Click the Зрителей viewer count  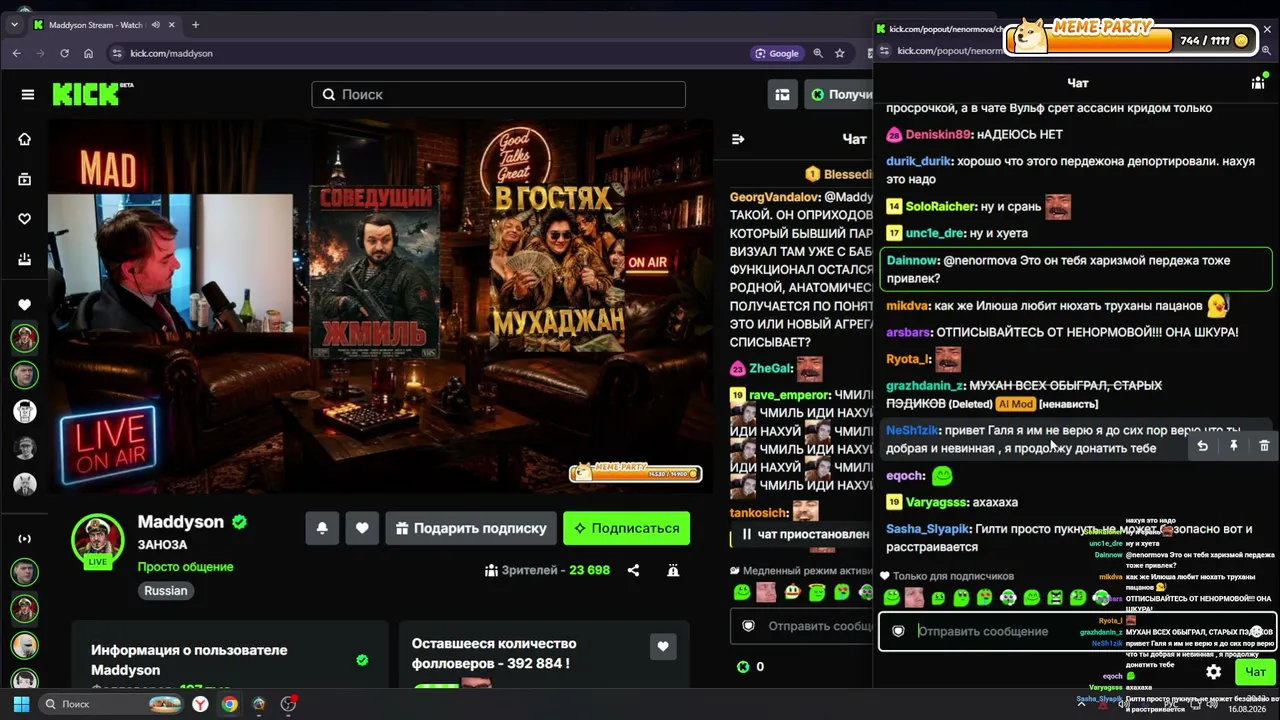(547, 570)
